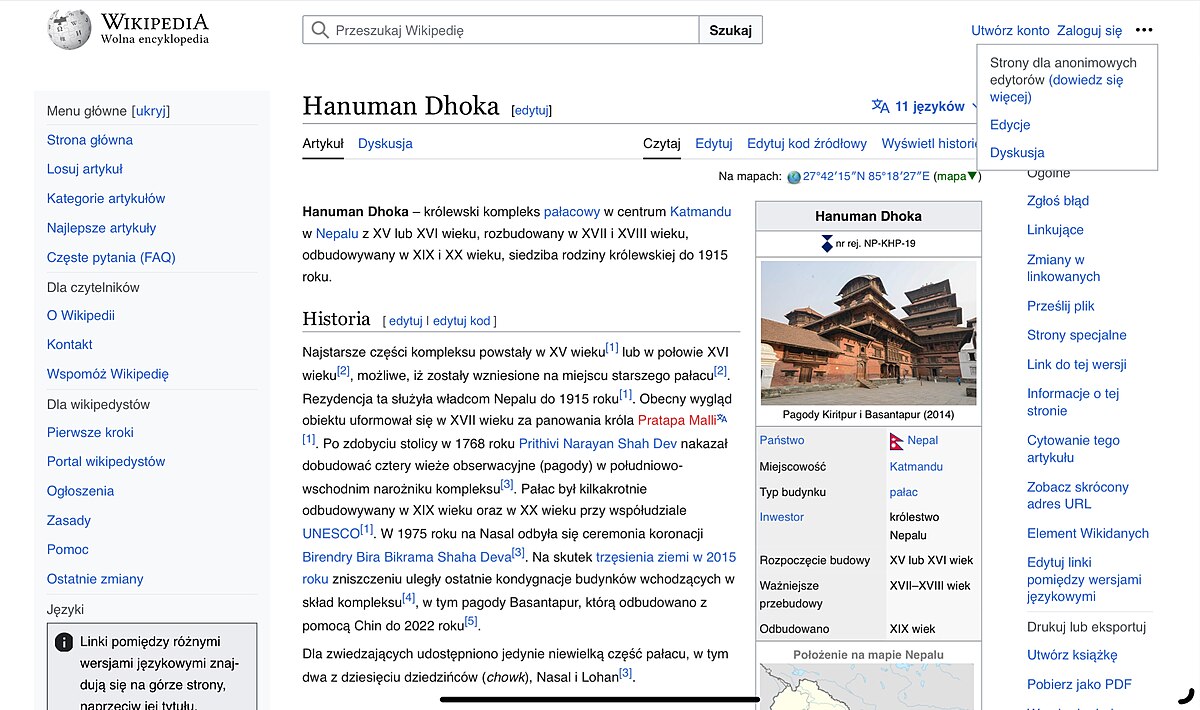This screenshot has width=1200, height=710.
Task: Open the red Pratapa Malli link
Action: (x=677, y=420)
